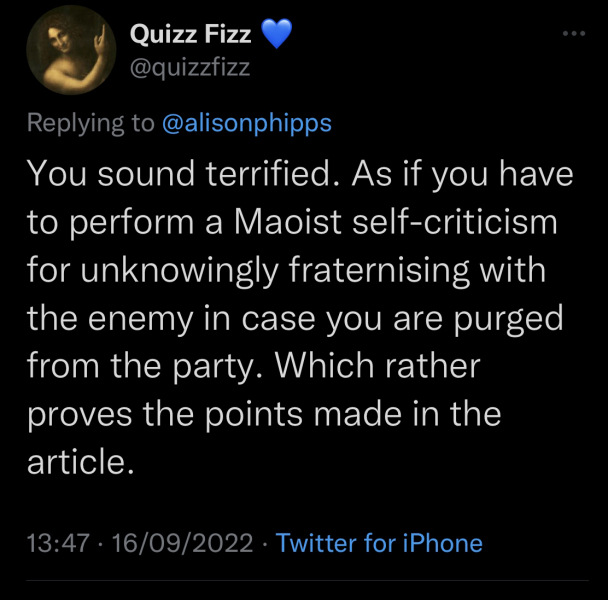This screenshot has width=608, height=600.
Task: Click the "Replying to" label
Action: pos(89,123)
